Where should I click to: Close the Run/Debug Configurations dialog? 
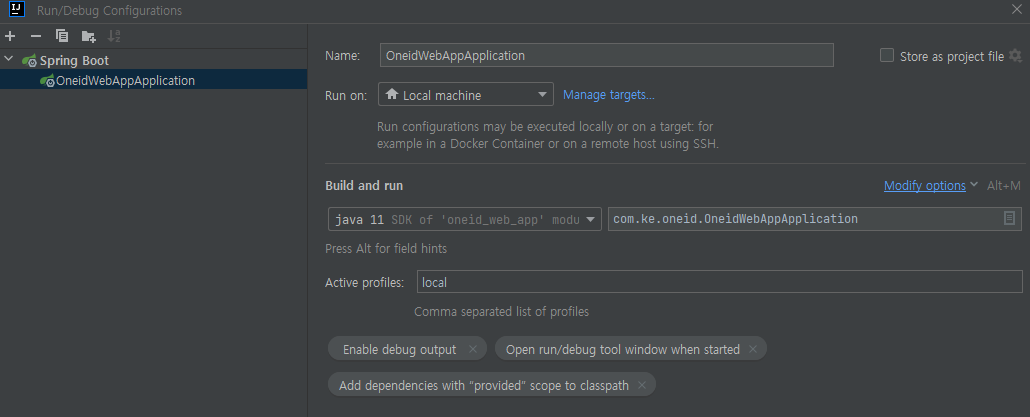(x=1016, y=9)
